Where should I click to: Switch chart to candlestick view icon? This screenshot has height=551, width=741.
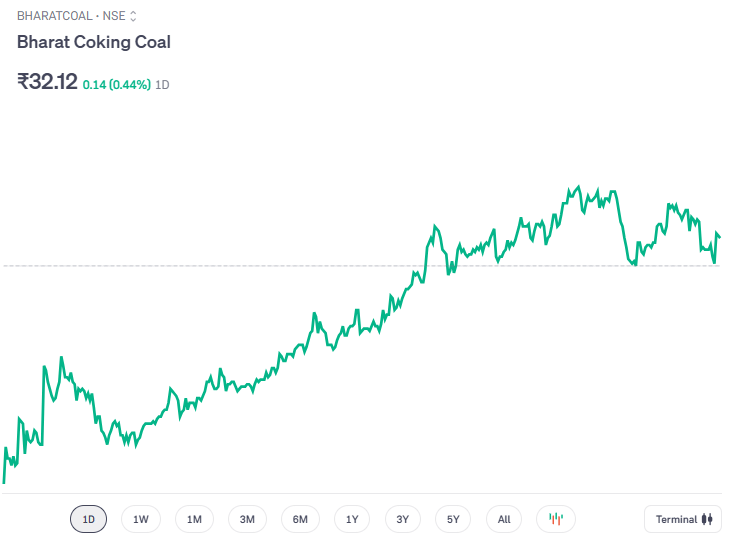(x=556, y=519)
